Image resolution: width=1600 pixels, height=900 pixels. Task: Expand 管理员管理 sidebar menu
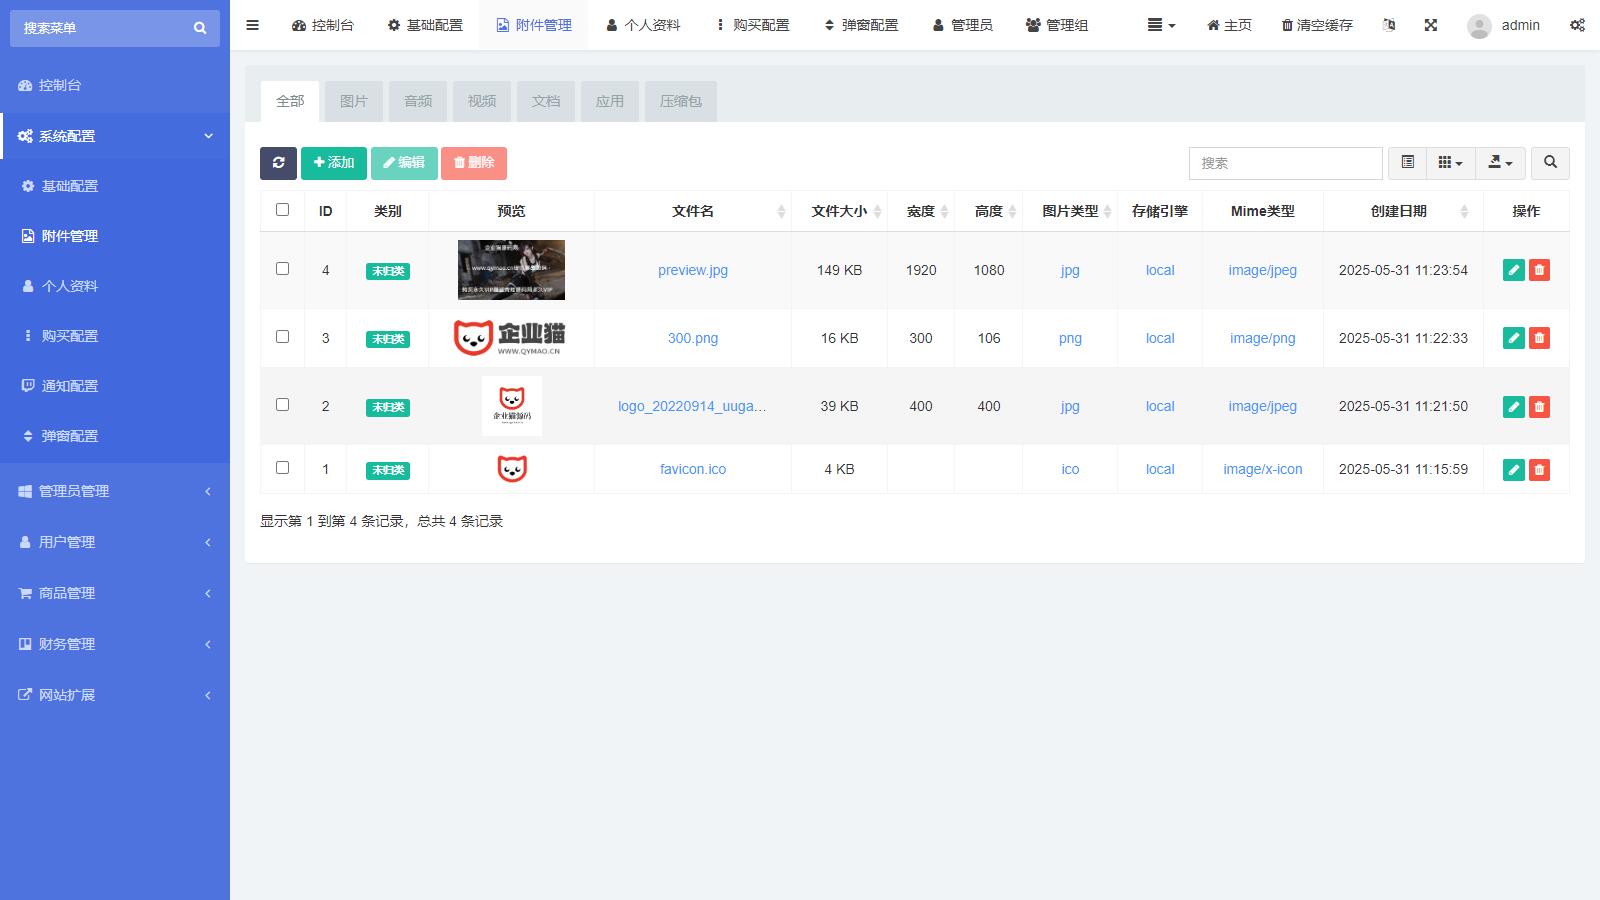[x=115, y=491]
